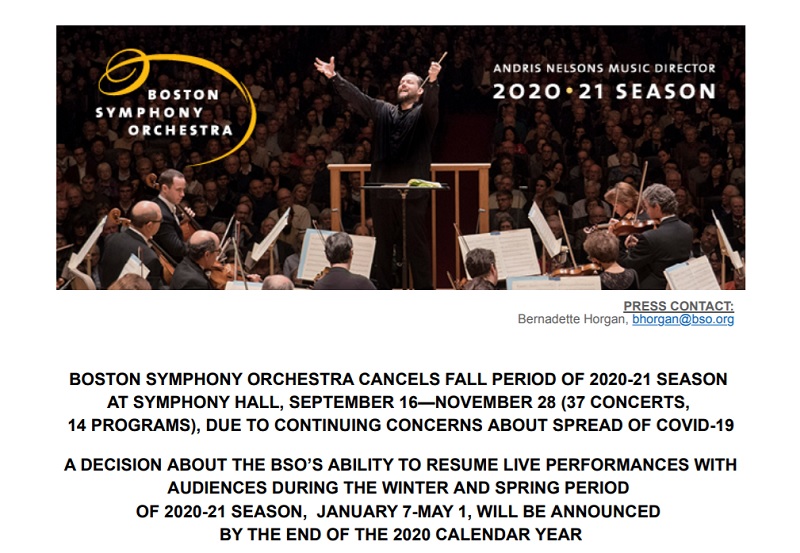Click the name Bernadette Horgan

(x=571, y=319)
